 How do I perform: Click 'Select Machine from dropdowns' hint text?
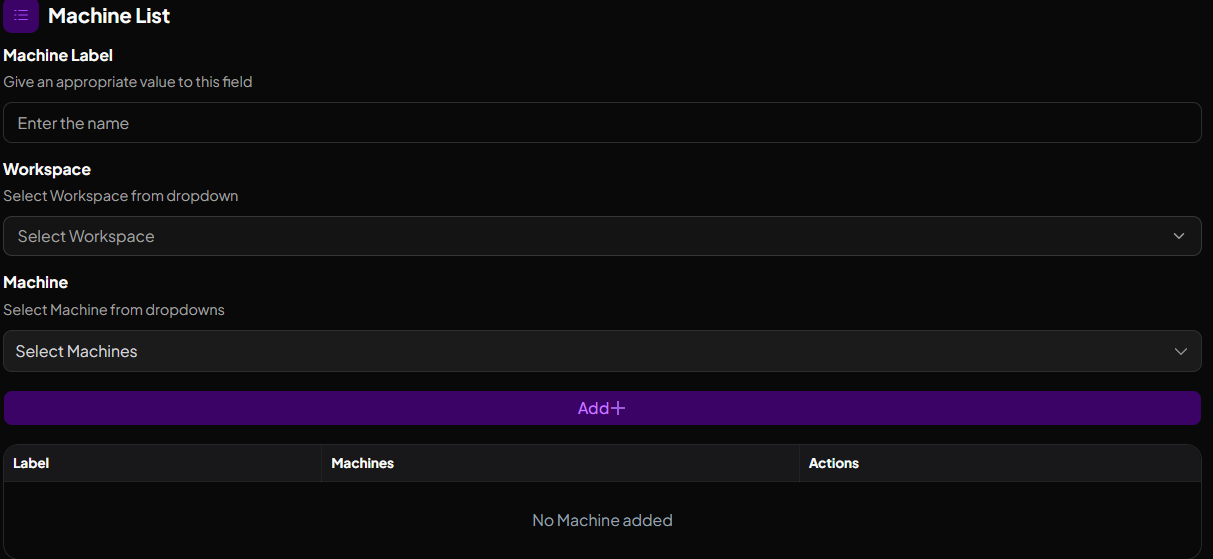tap(114, 310)
